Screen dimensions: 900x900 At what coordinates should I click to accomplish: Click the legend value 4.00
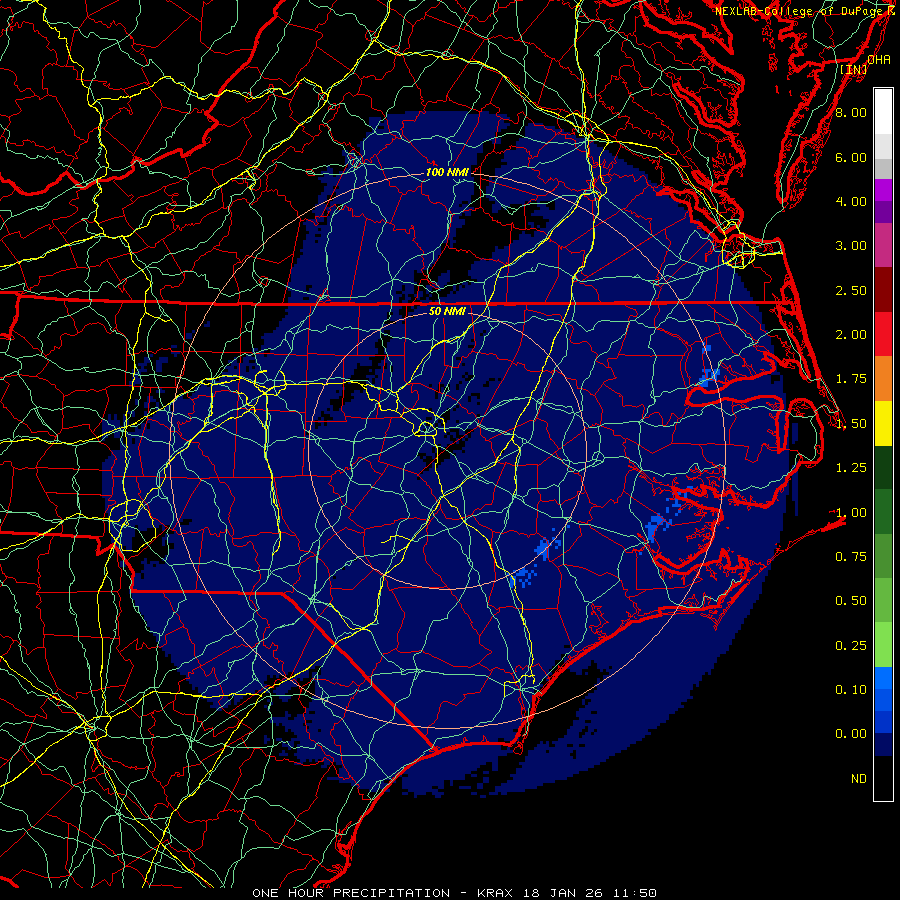851,201
